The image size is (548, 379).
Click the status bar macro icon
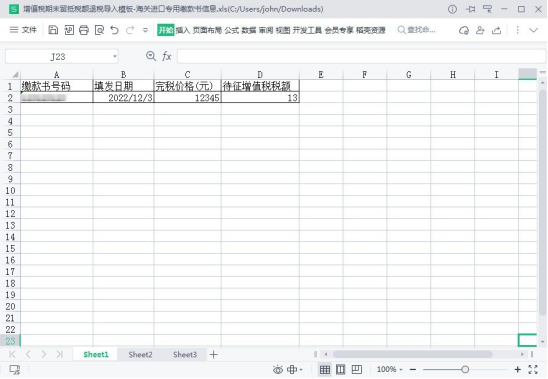(x=15, y=370)
